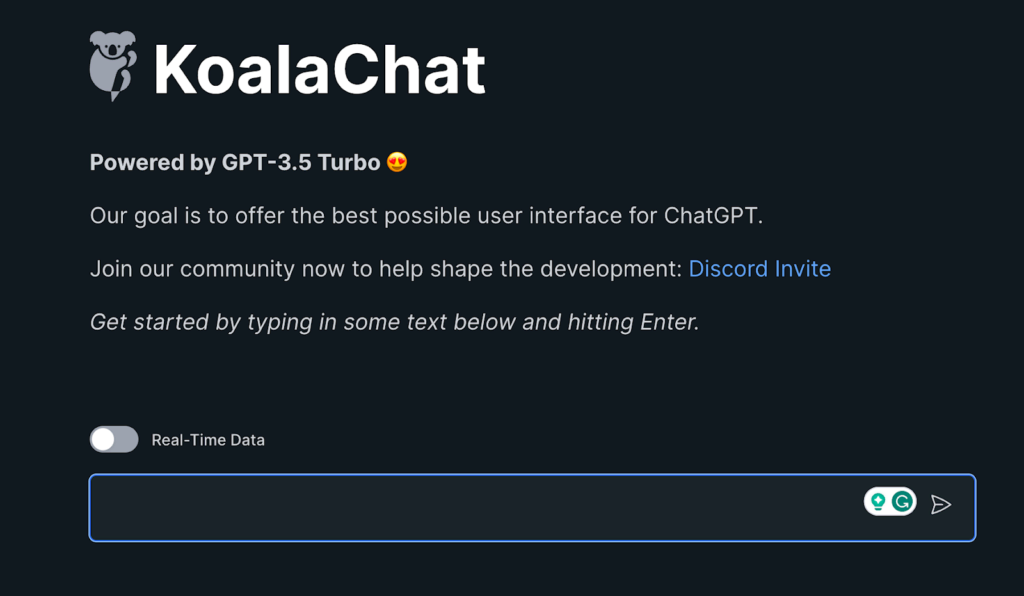The image size is (1024, 596).
Task: Click the word "ChatGPT" in the goal sentence
Action: [x=712, y=216]
